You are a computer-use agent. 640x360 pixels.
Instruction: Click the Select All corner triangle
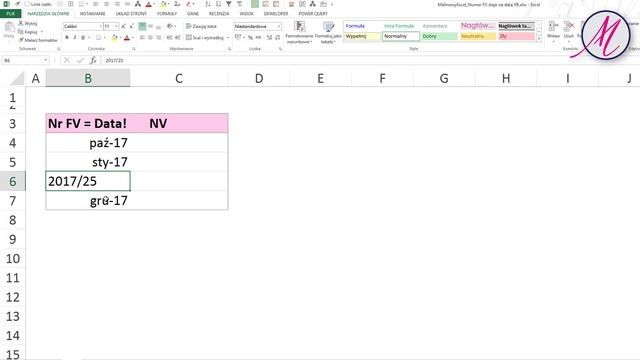point(17,78)
